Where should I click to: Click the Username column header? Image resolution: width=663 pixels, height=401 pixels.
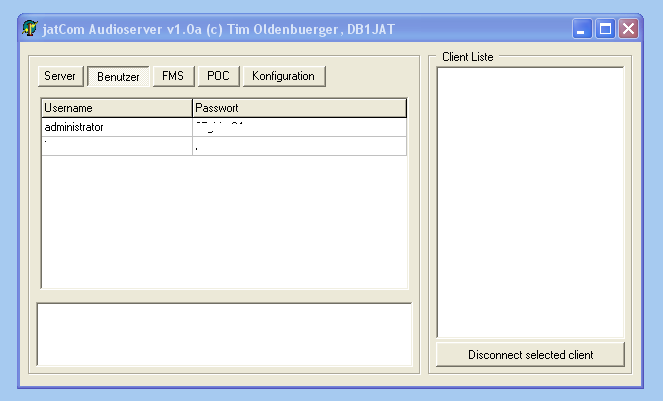[116, 107]
